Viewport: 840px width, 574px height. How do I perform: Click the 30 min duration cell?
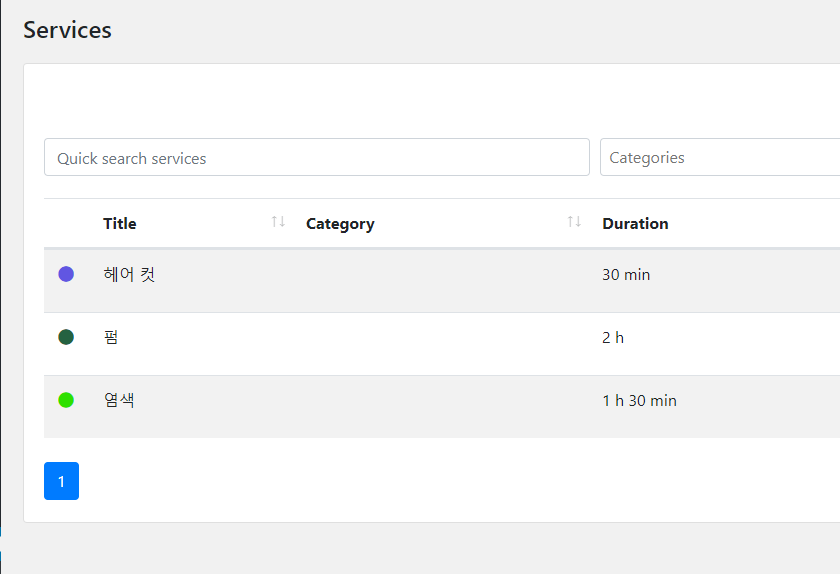coord(626,274)
